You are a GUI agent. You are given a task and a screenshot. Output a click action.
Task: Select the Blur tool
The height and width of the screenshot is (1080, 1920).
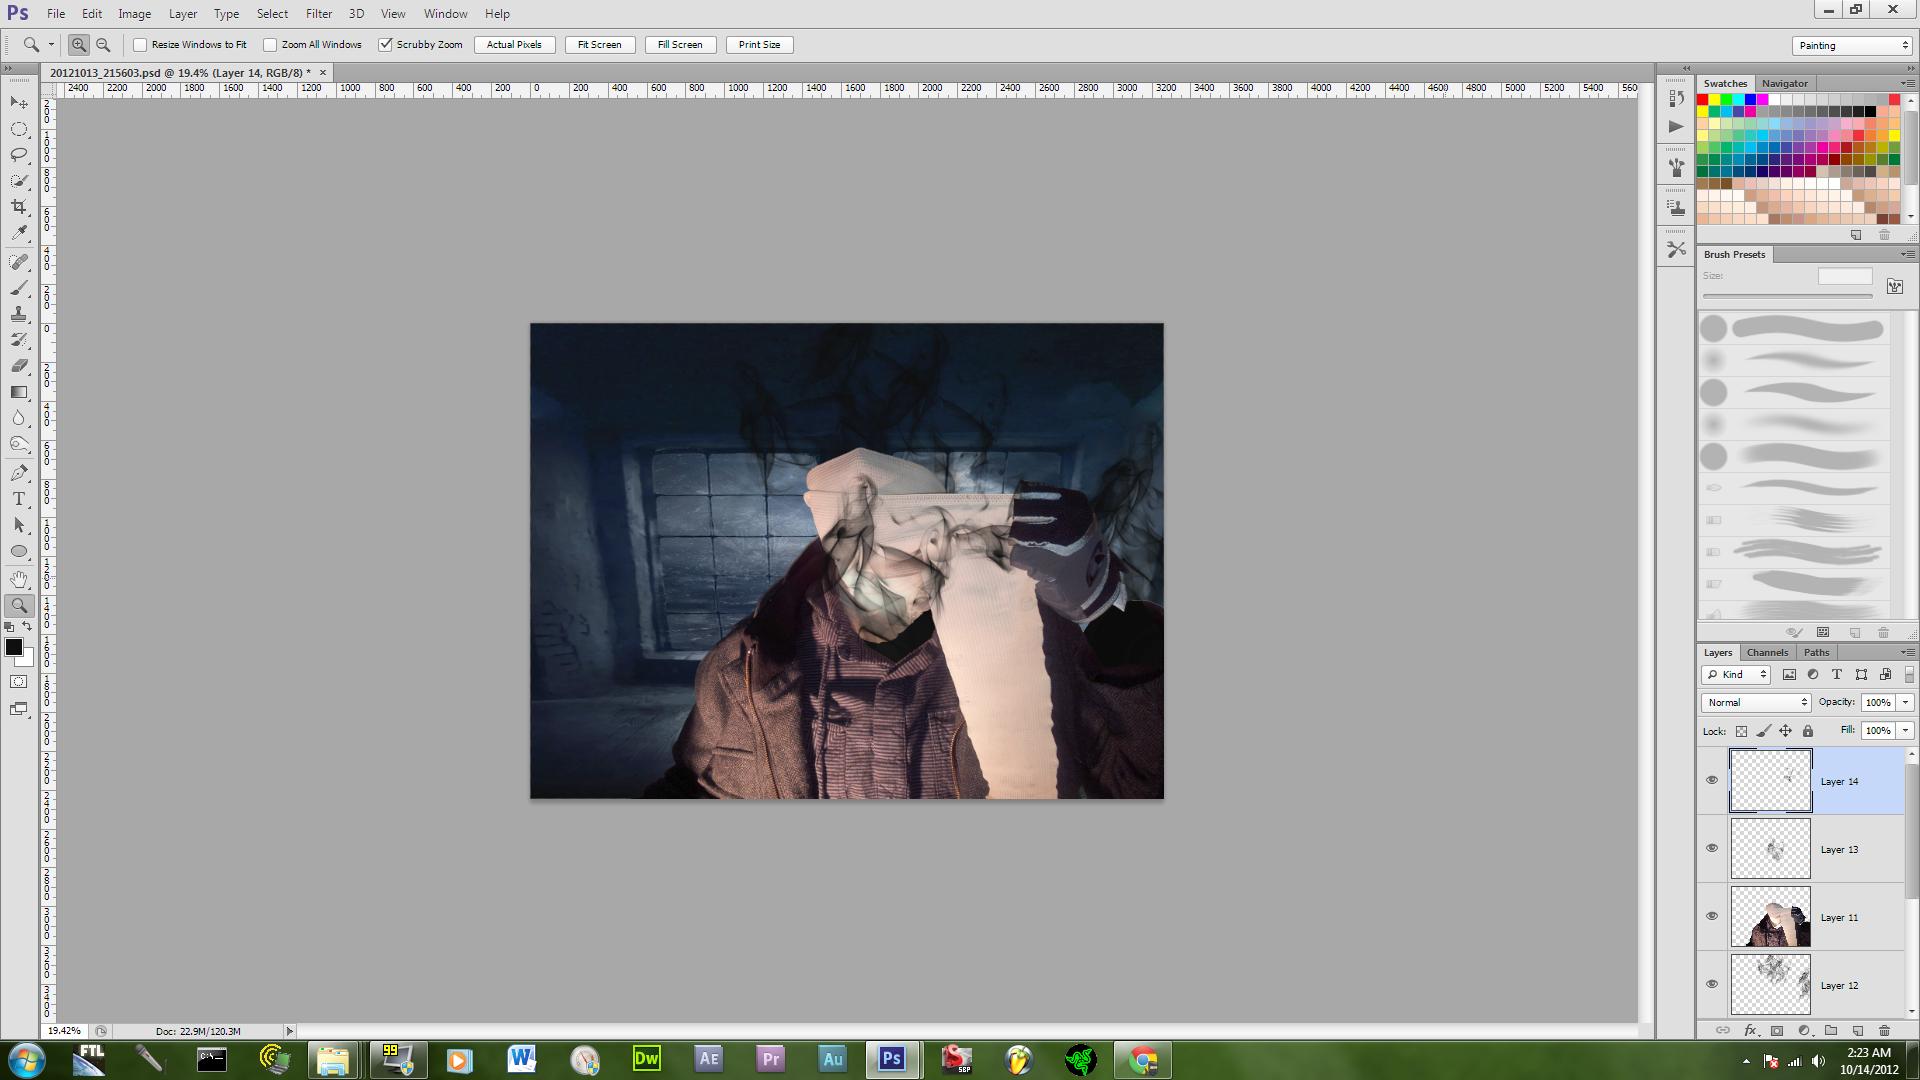coord(19,418)
